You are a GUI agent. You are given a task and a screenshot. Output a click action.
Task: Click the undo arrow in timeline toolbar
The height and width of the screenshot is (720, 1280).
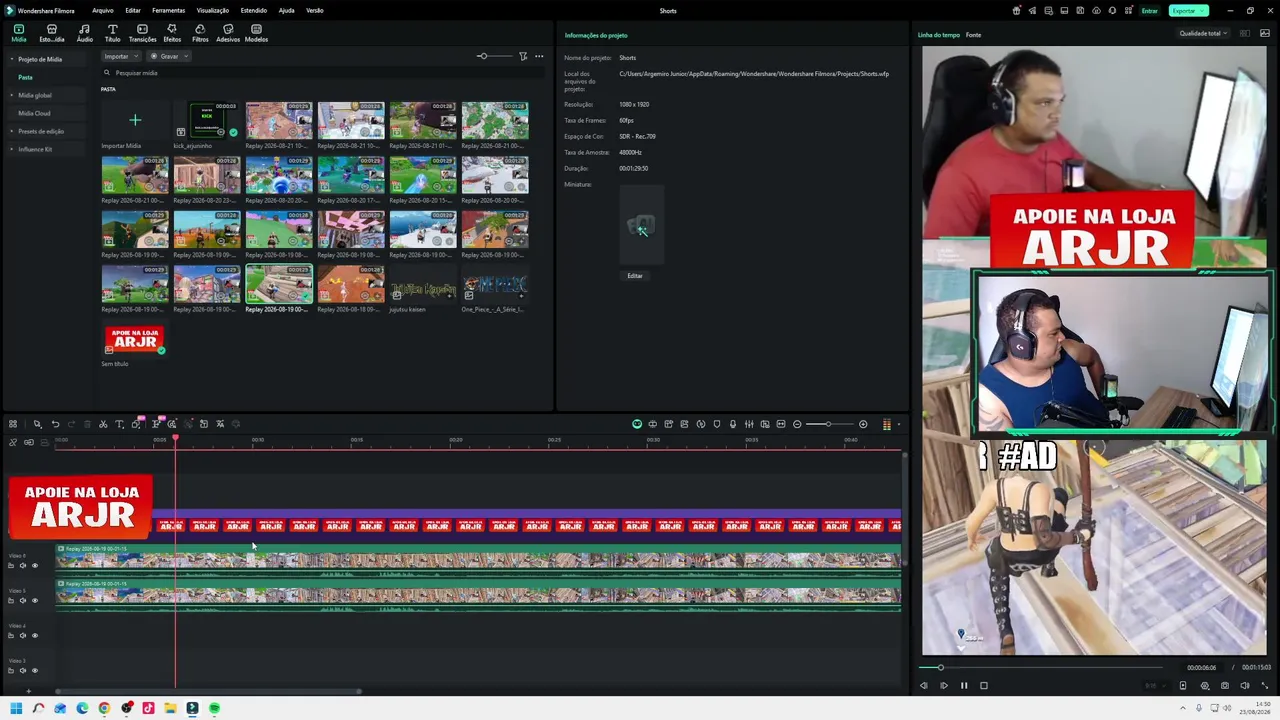click(55, 424)
